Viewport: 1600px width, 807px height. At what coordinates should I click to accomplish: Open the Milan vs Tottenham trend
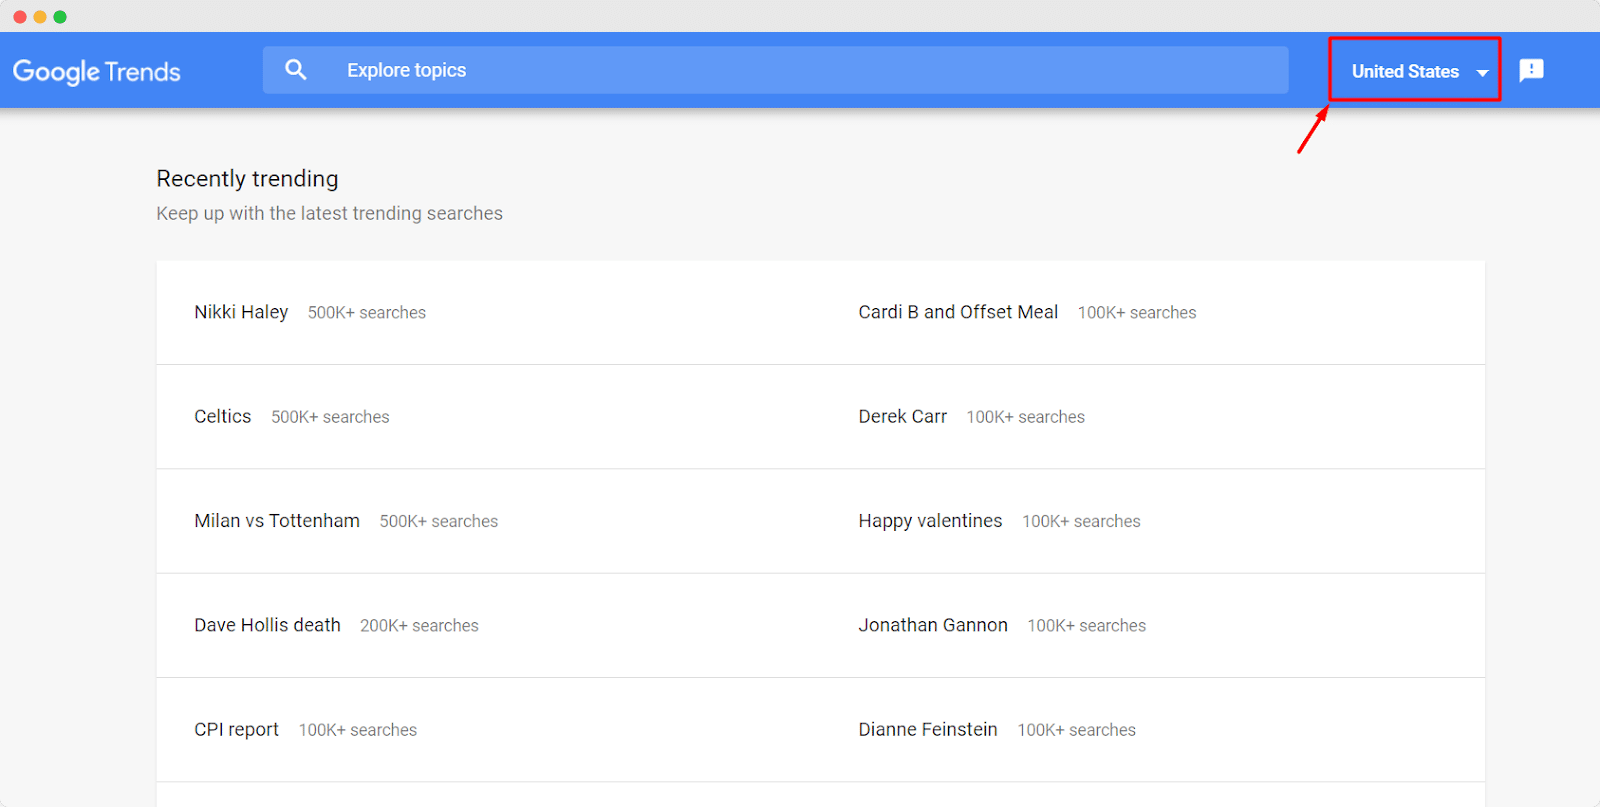point(277,521)
